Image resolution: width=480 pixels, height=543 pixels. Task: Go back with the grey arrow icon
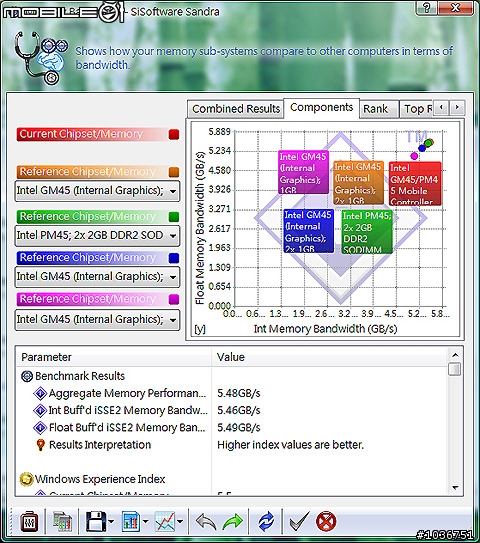[206, 522]
